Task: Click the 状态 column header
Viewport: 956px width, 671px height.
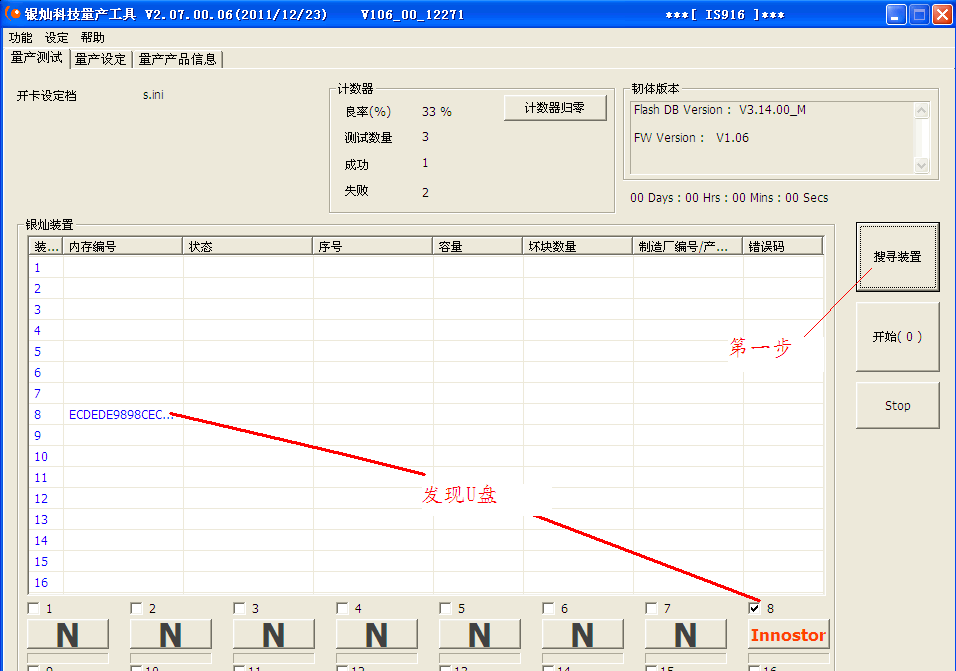Action: click(x=248, y=246)
